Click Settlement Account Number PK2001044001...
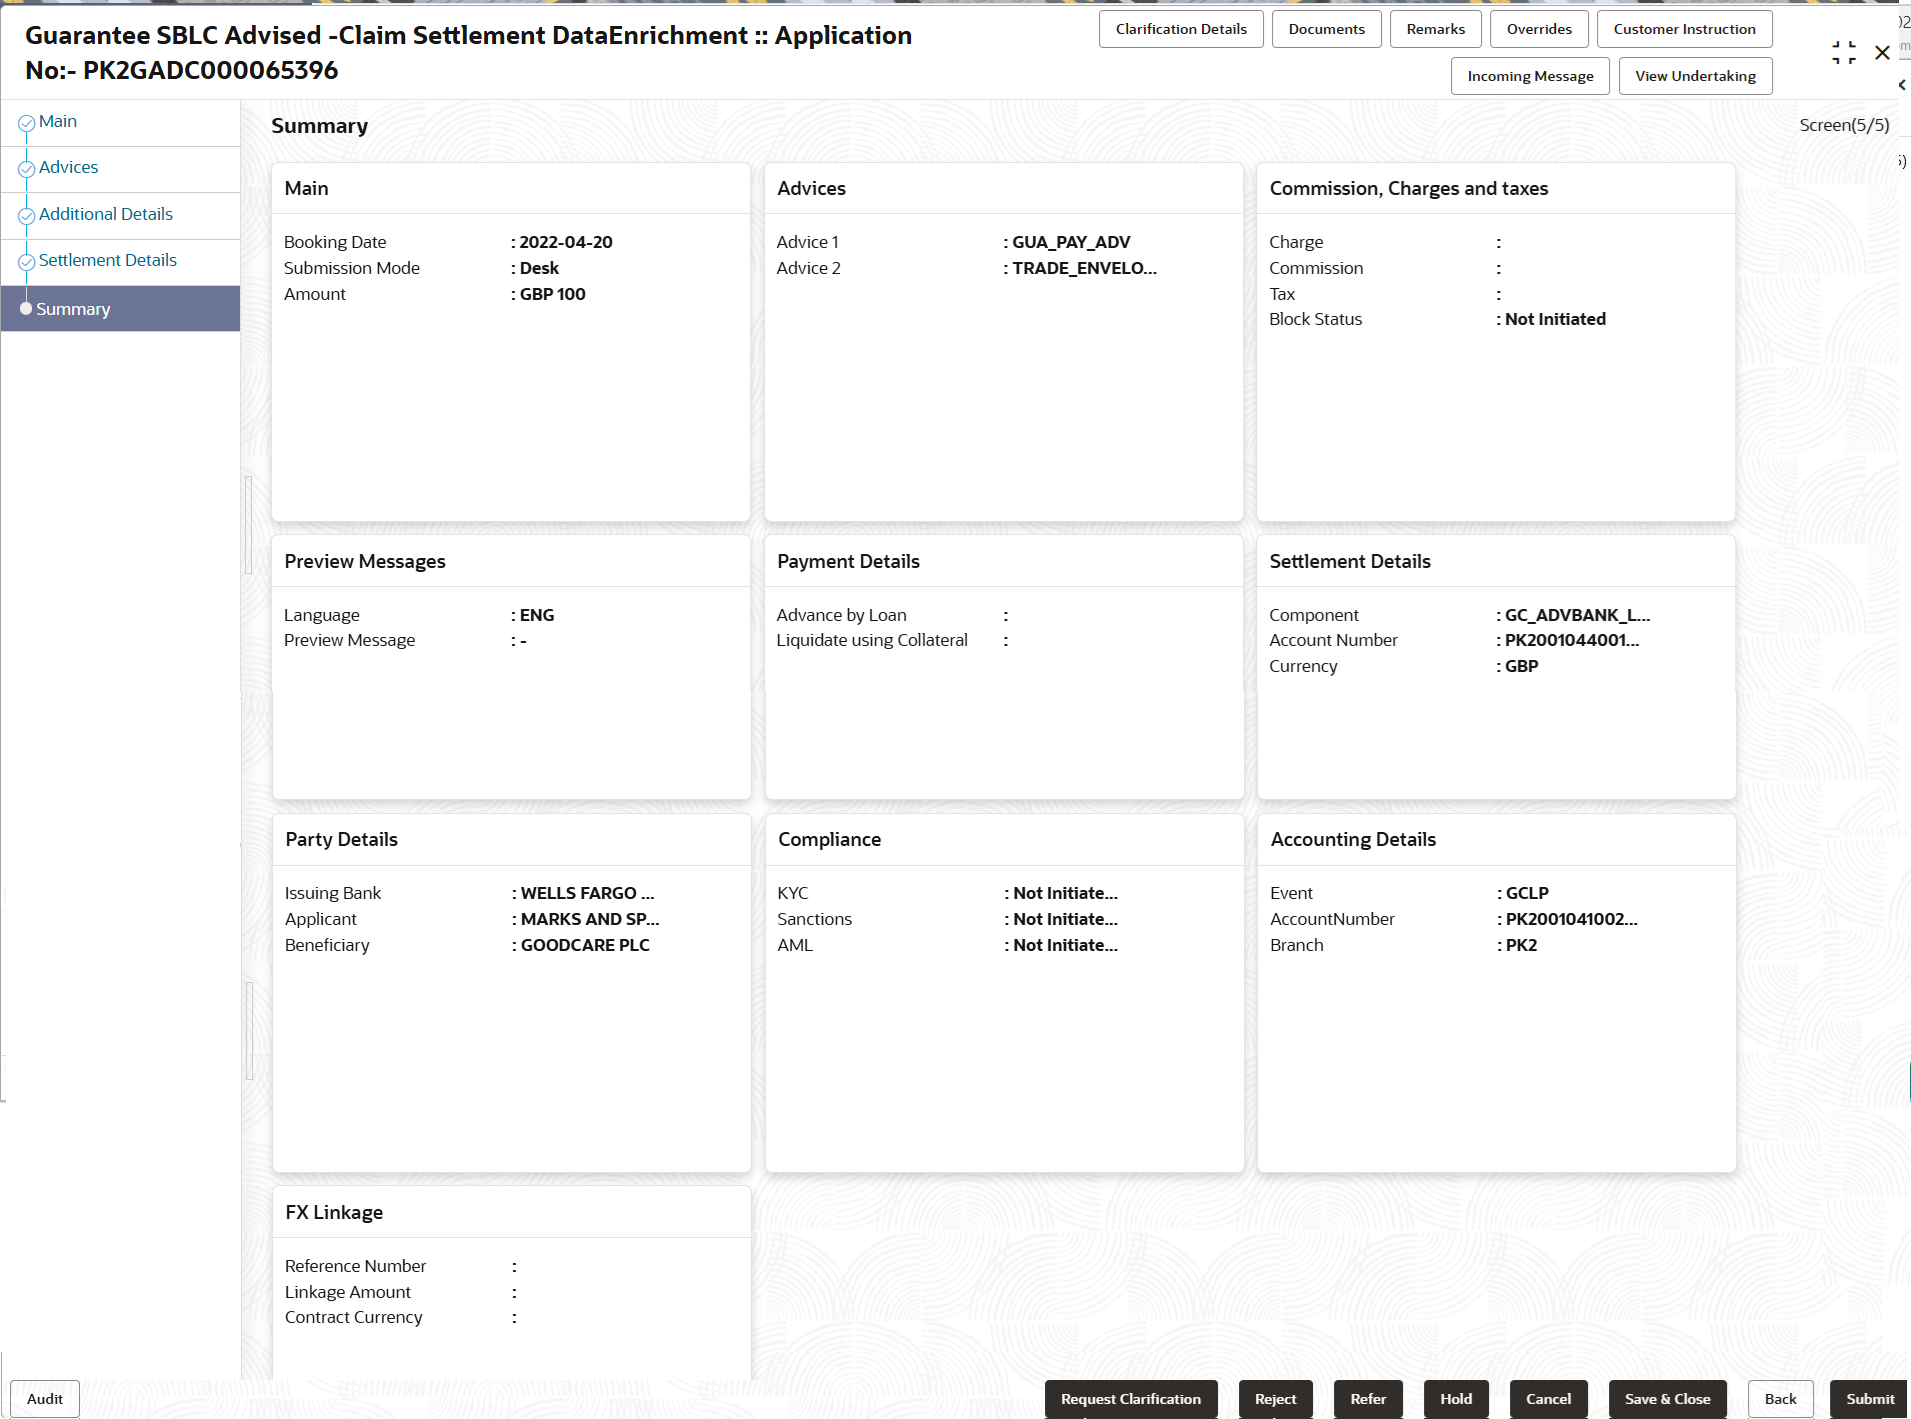The width and height of the screenshot is (1911, 1419). [x=1572, y=640]
